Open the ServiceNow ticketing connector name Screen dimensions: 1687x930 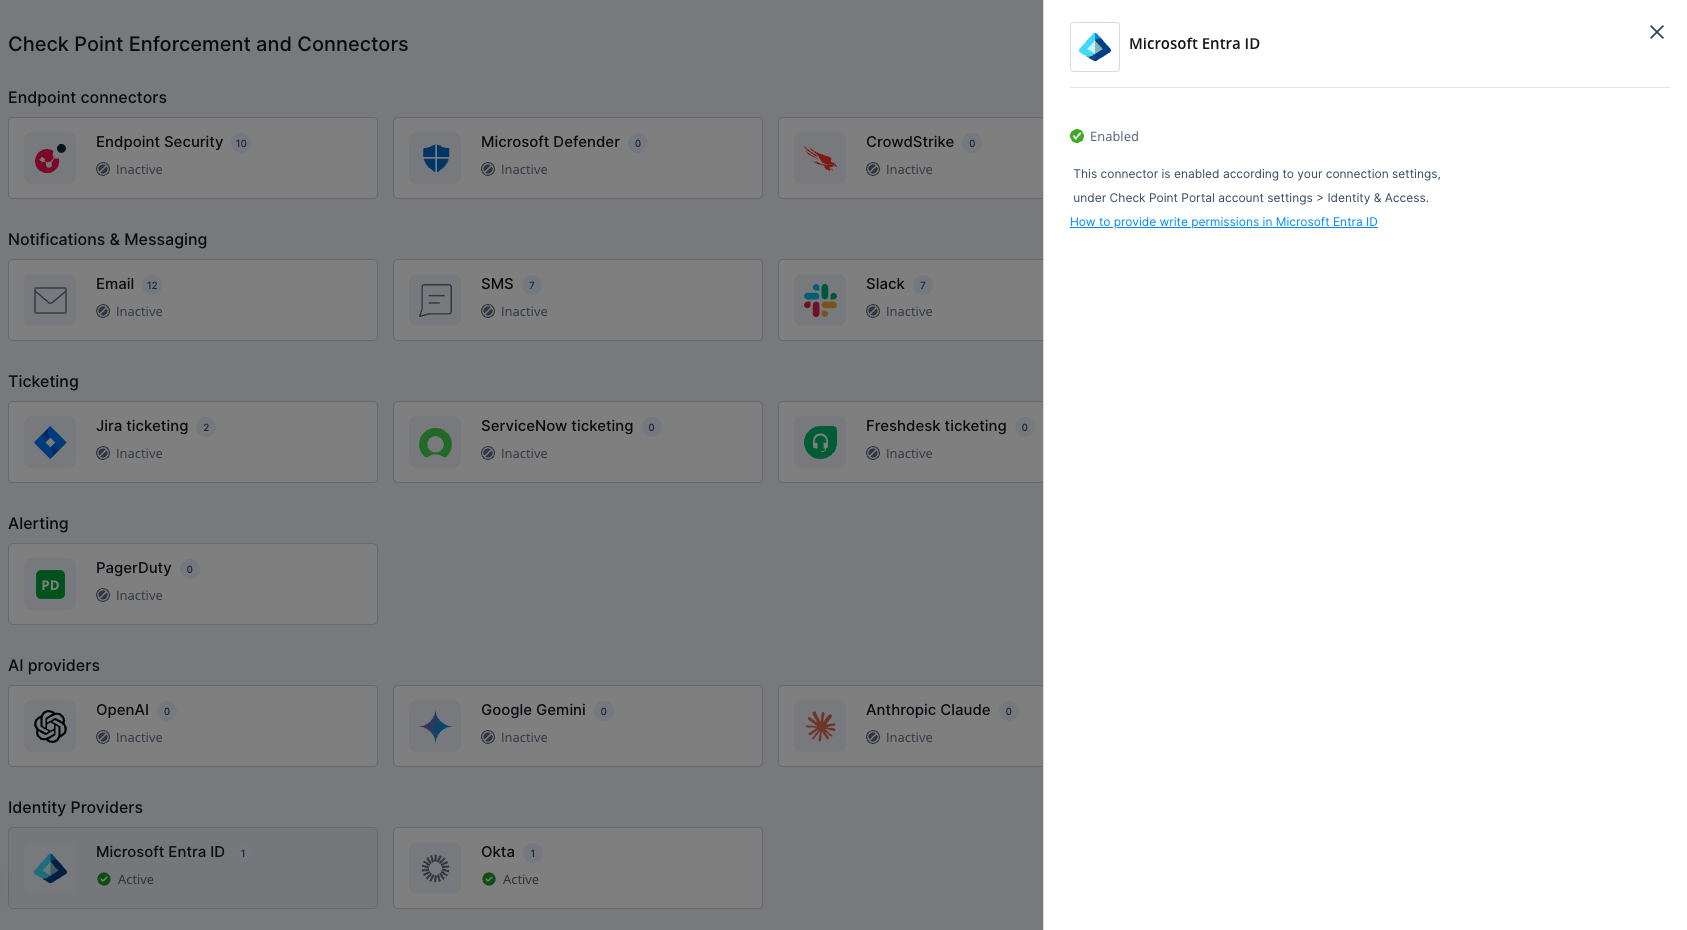point(557,426)
